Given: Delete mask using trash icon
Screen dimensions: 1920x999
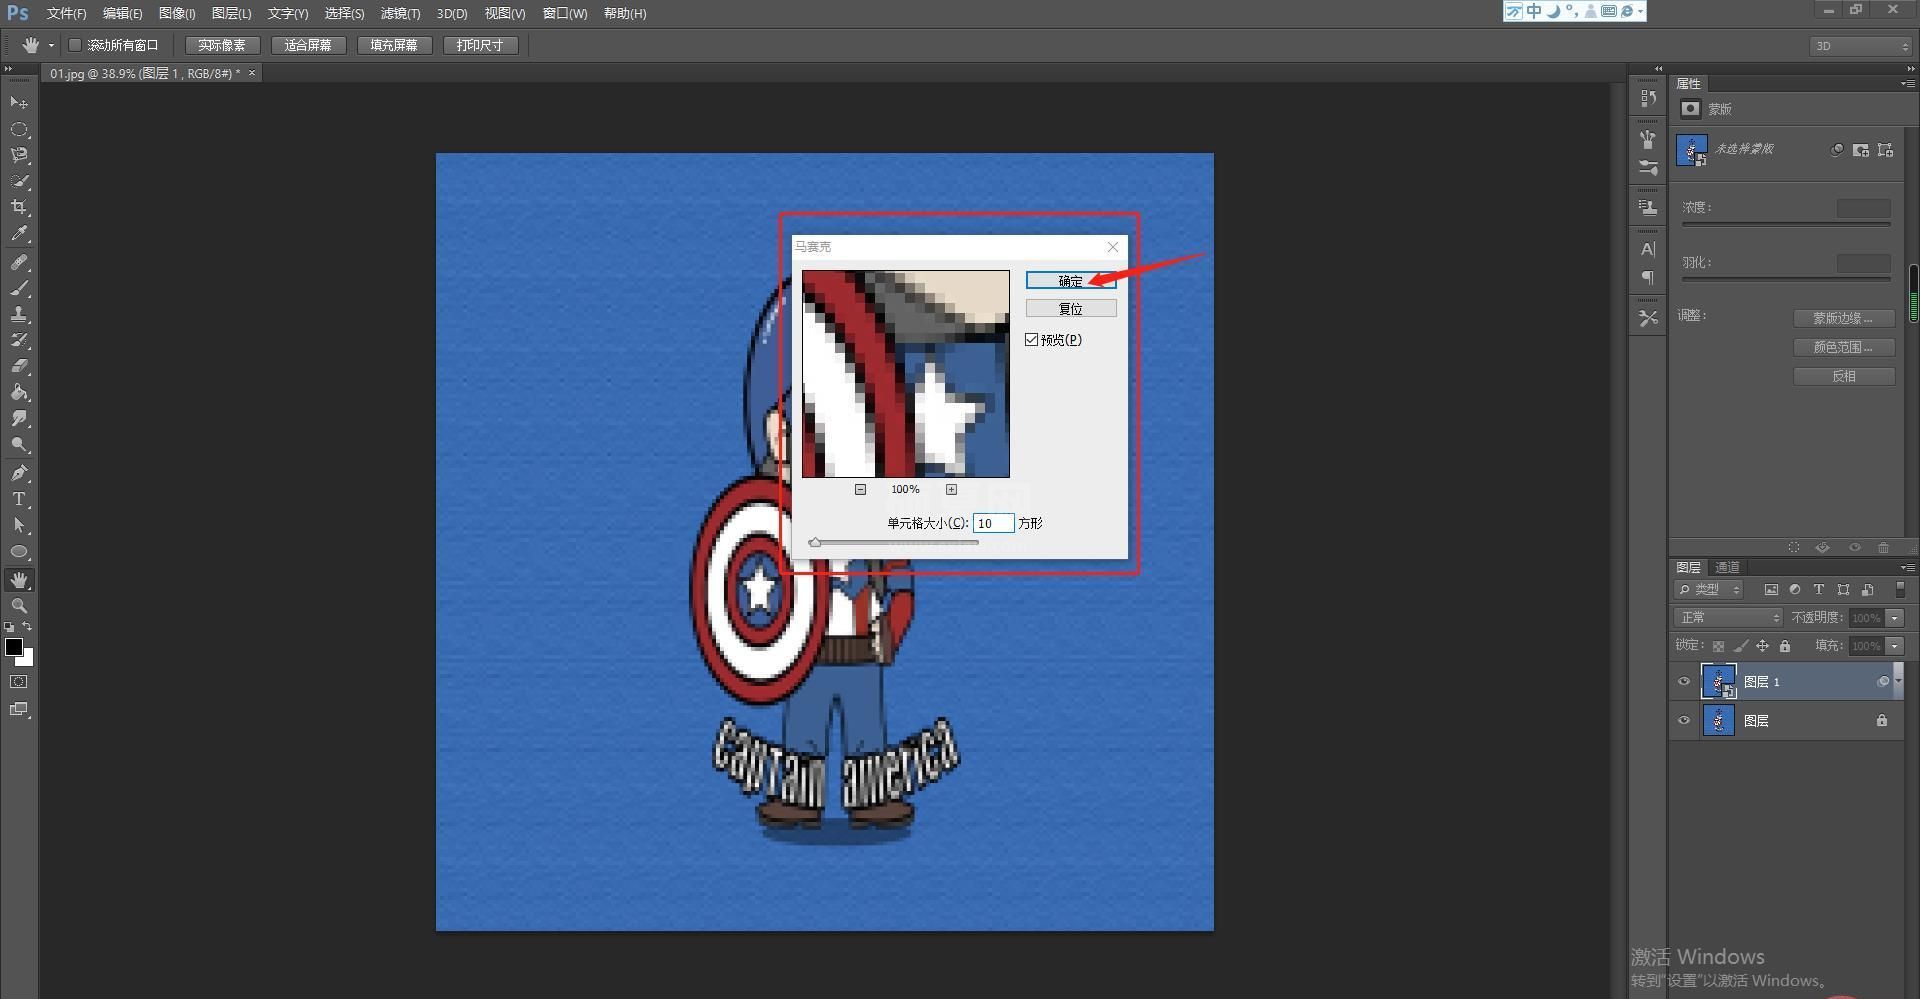Looking at the screenshot, I should coord(1884,547).
